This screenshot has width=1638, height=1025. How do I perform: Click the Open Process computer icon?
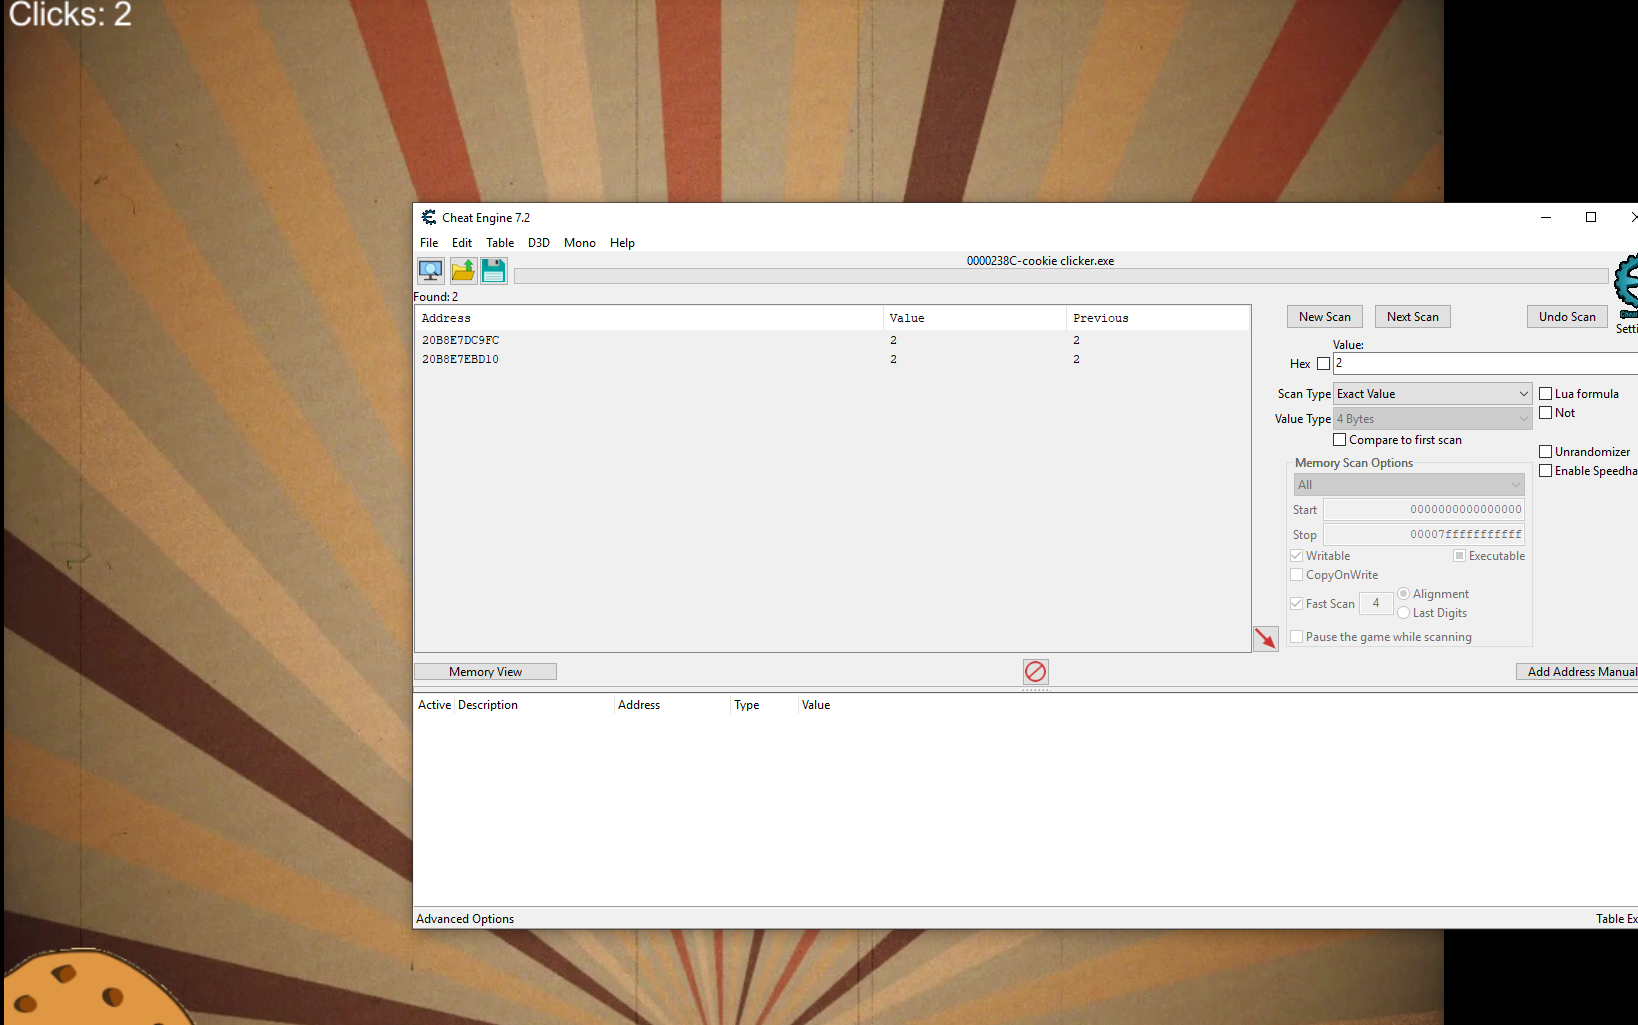(430, 270)
